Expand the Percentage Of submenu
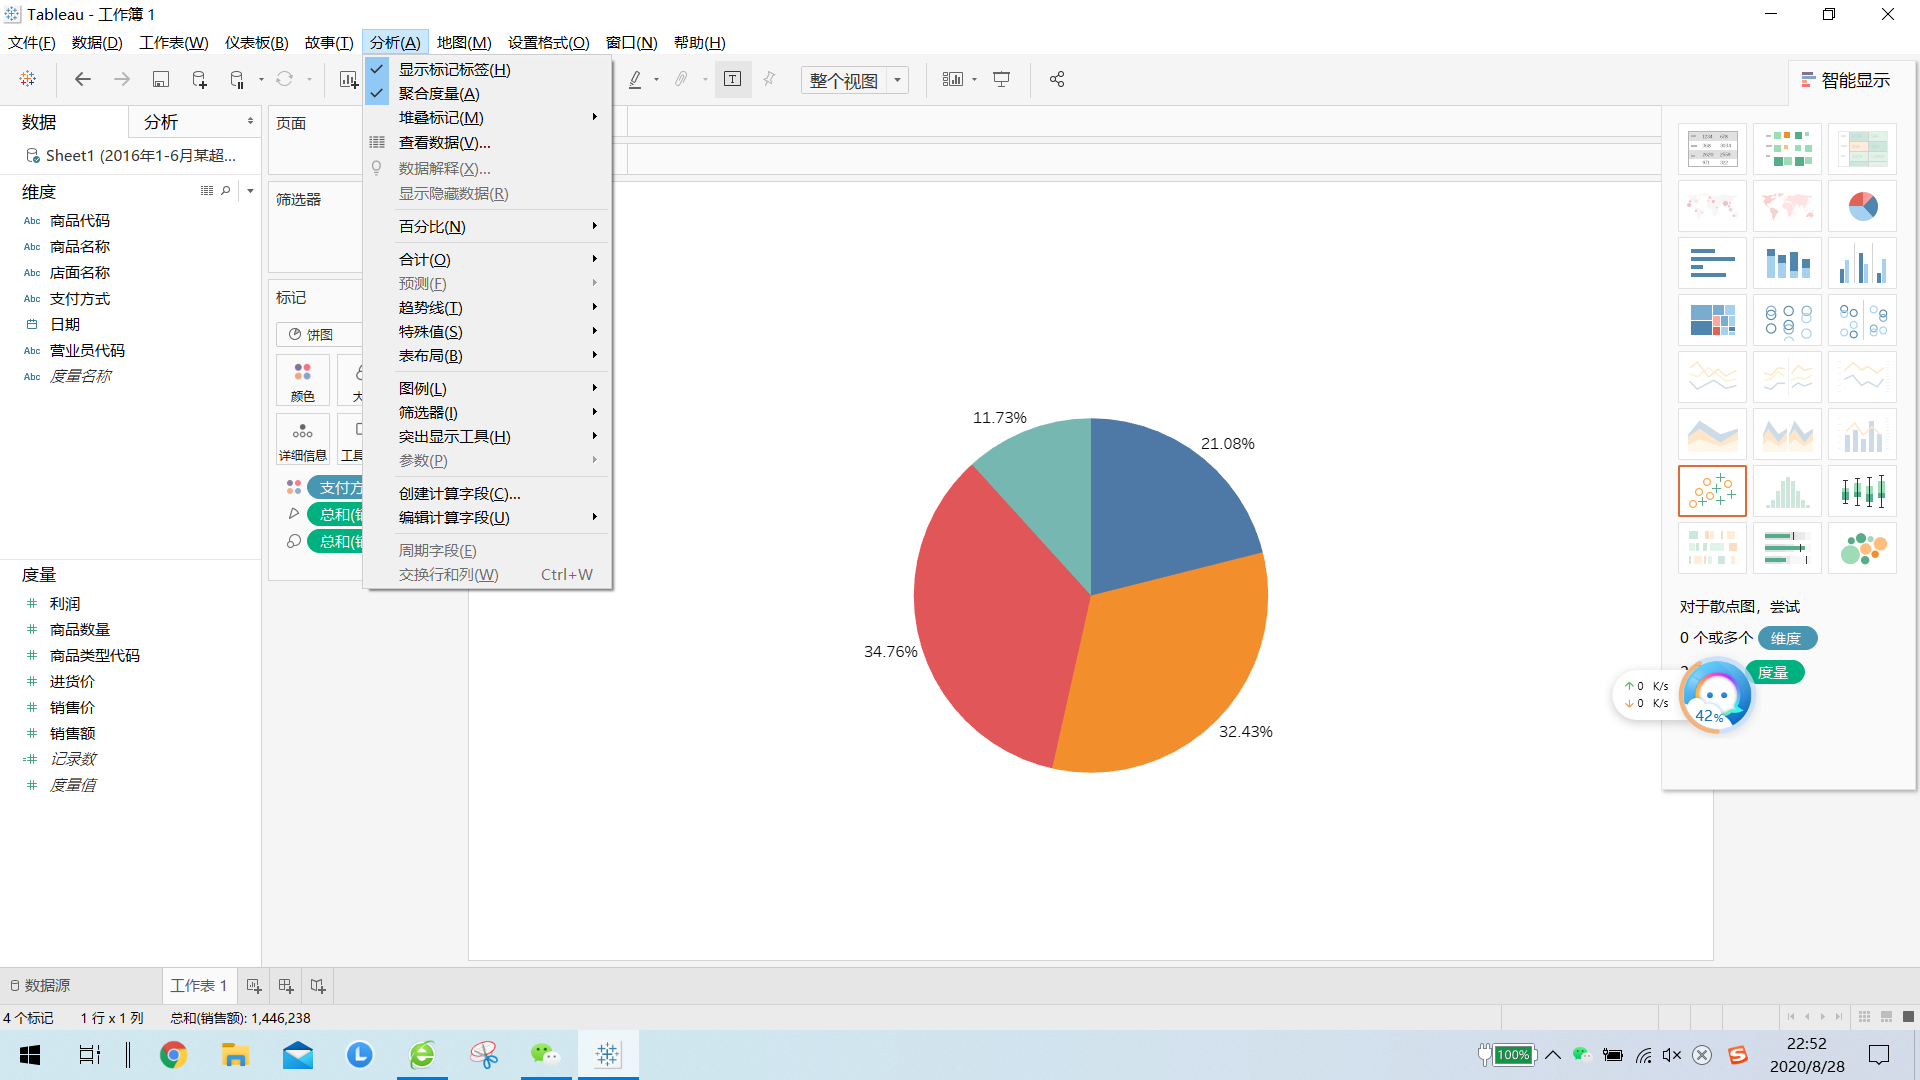The height and width of the screenshot is (1080, 1920). 489,227
